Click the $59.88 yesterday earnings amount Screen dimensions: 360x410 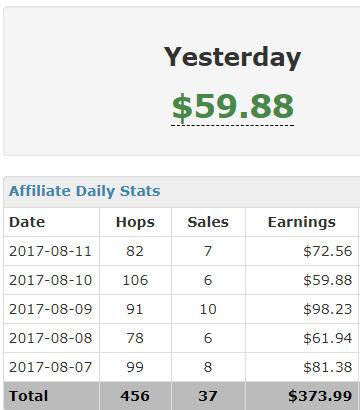[x=233, y=107]
